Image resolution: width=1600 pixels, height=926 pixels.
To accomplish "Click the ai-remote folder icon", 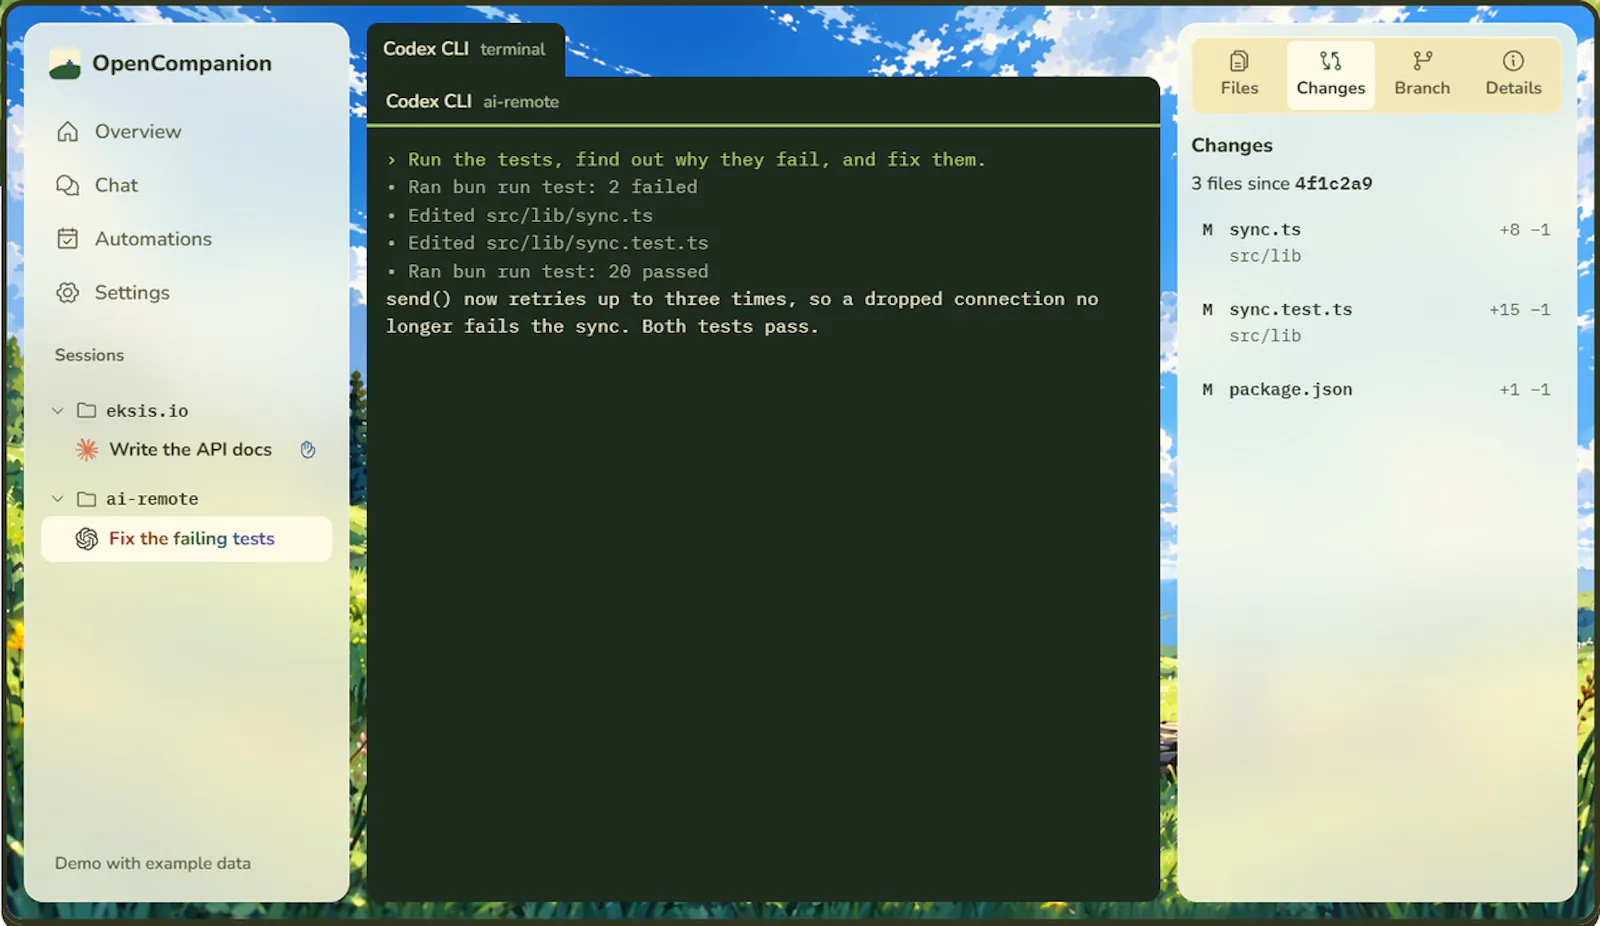I will (87, 499).
